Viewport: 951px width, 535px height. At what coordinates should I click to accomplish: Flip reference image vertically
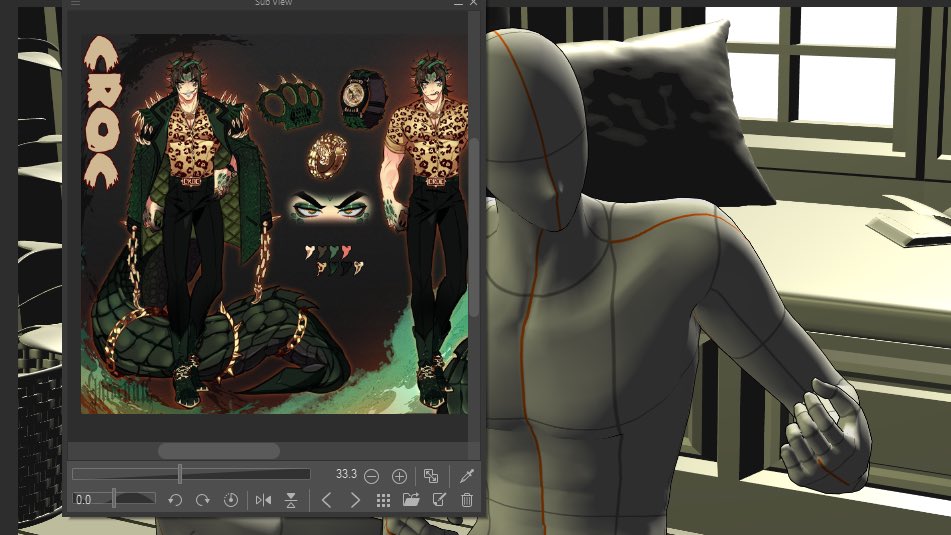291,500
